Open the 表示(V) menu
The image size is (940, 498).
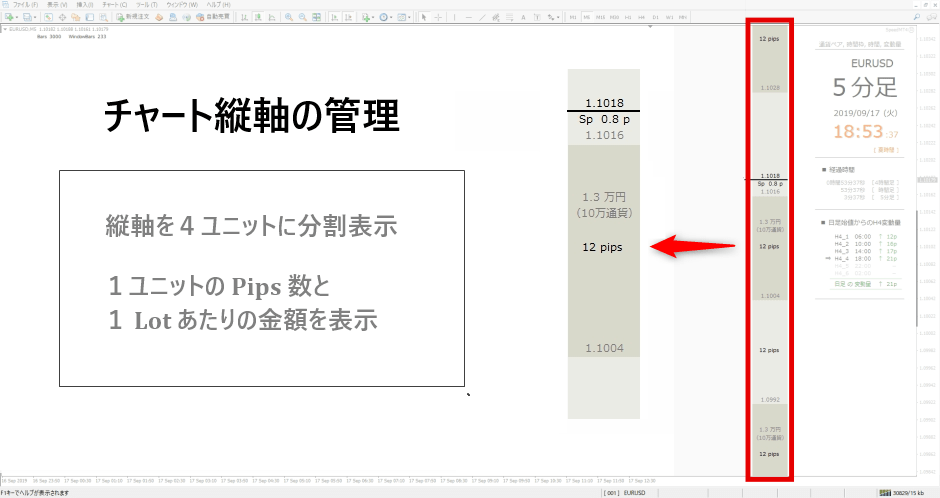click(57, 5)
